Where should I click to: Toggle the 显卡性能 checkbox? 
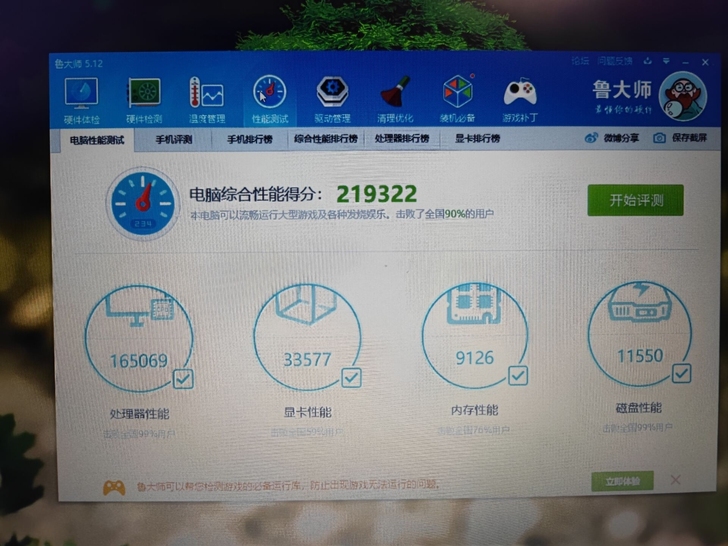coord(351,377)
